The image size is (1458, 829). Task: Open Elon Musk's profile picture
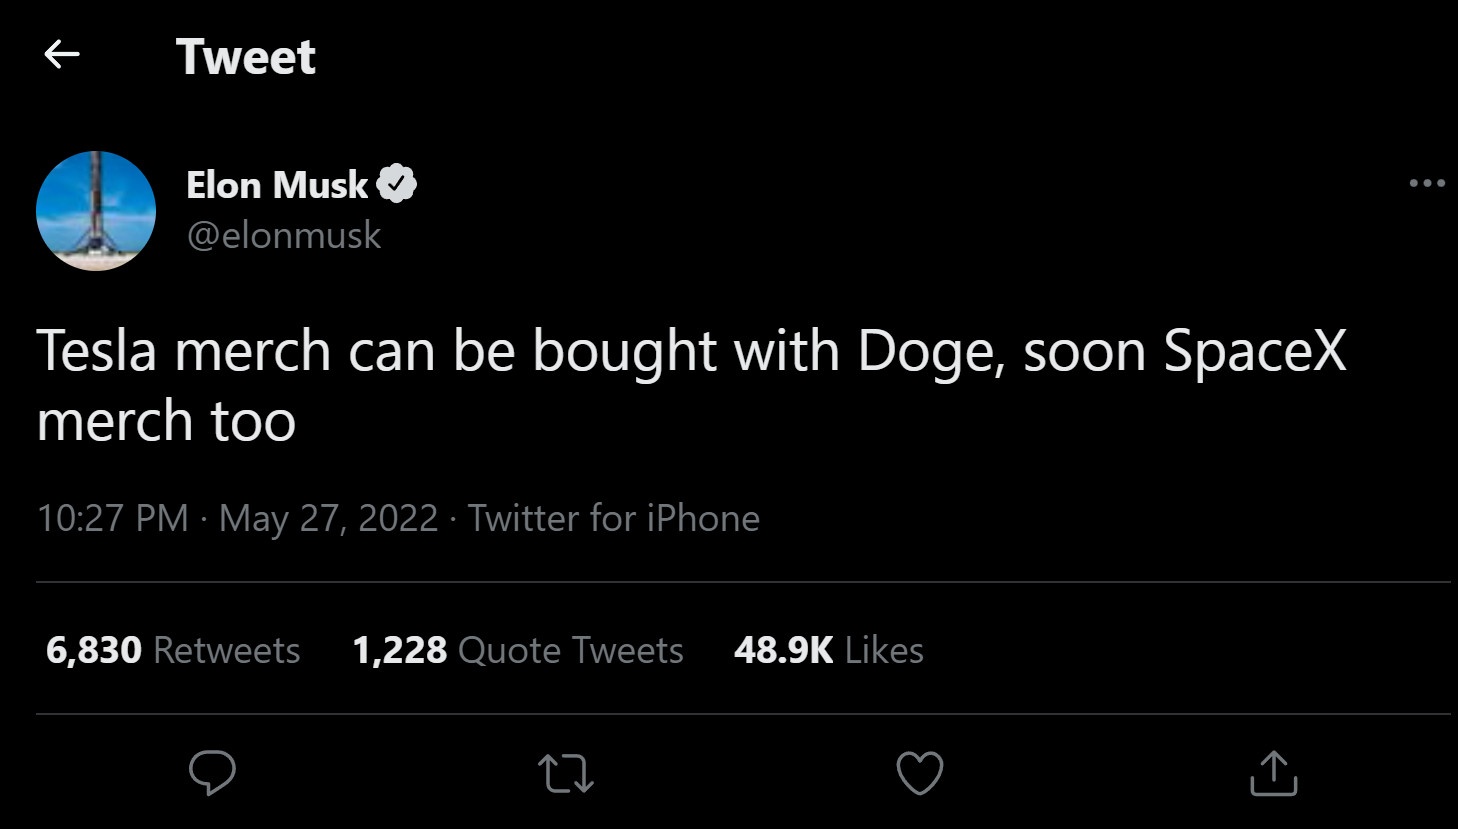click(x=96, y=211)
